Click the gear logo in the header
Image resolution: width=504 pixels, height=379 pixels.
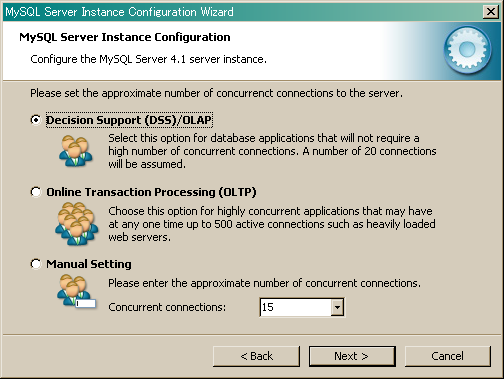pyautogui.click(x=467, y=50)
